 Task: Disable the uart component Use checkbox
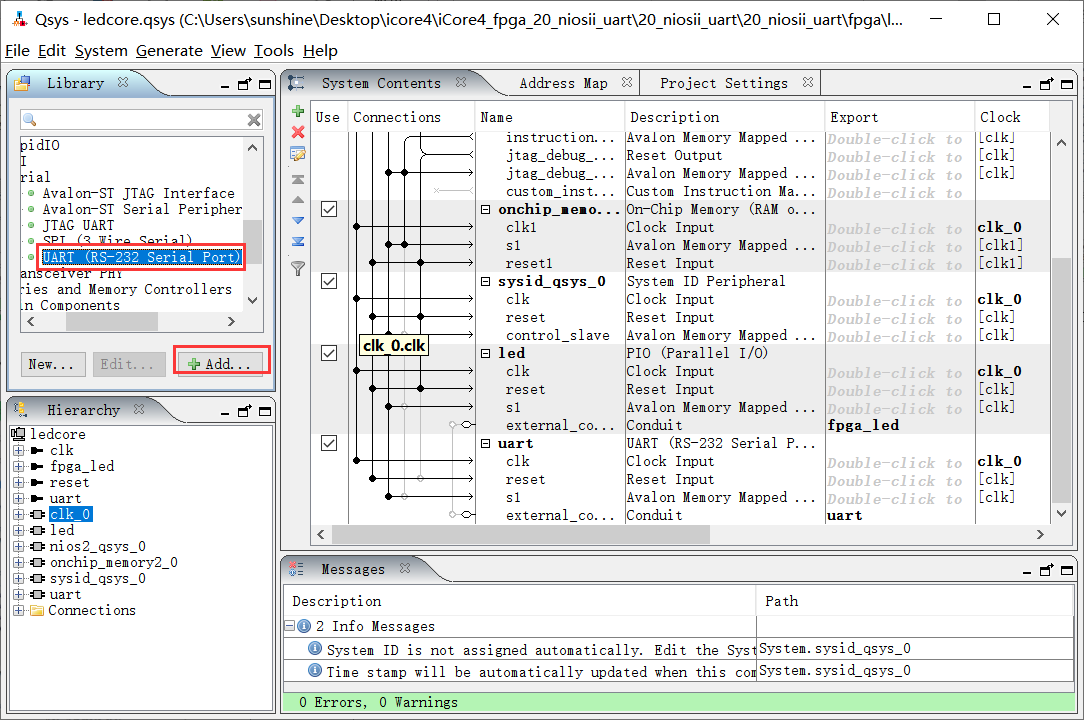(328, 444)
